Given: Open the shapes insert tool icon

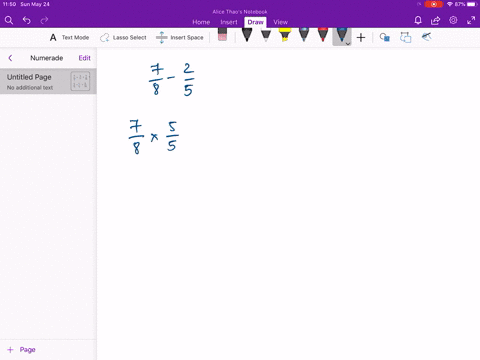Looking at the screenshot, I should pos(405,37).
